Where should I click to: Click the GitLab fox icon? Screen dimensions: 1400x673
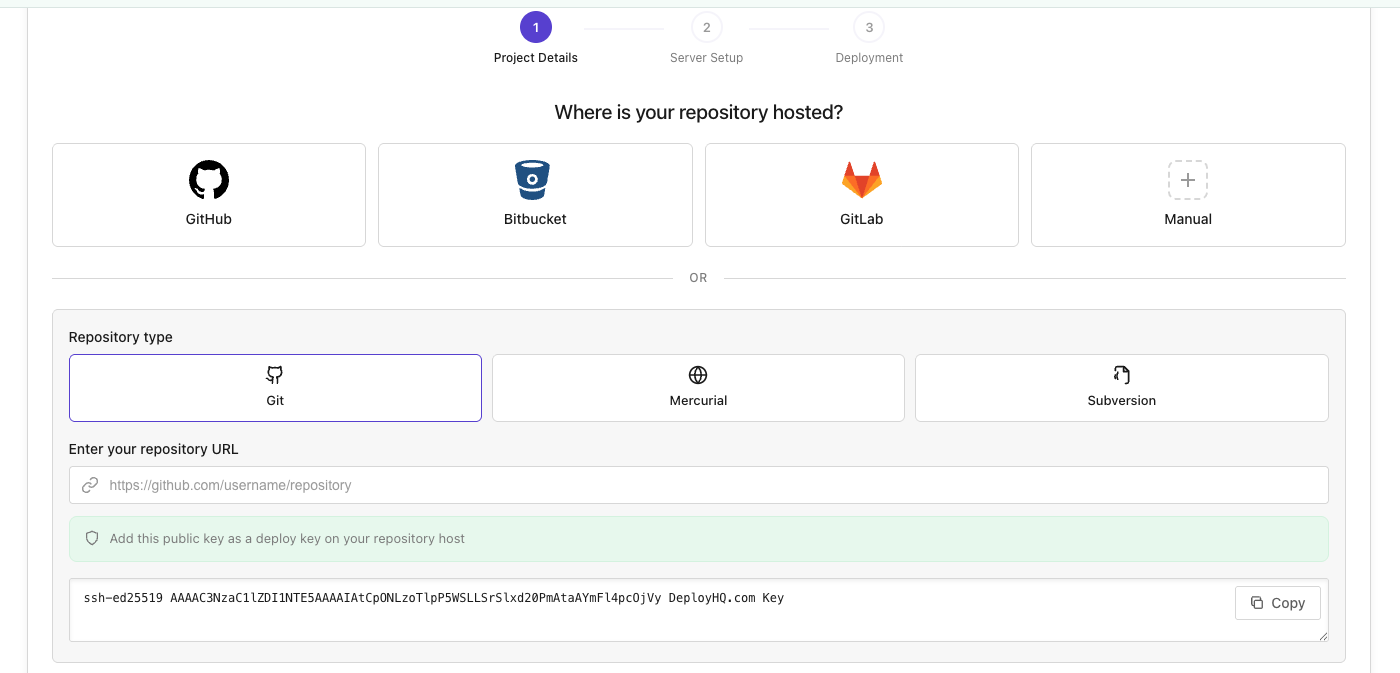(x=861, y=180)
